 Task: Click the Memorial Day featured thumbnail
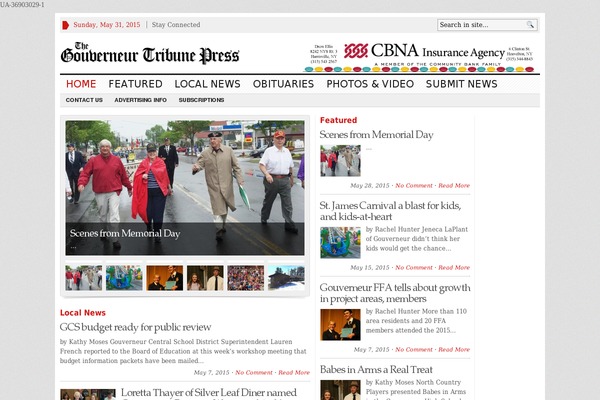[341, 160]
